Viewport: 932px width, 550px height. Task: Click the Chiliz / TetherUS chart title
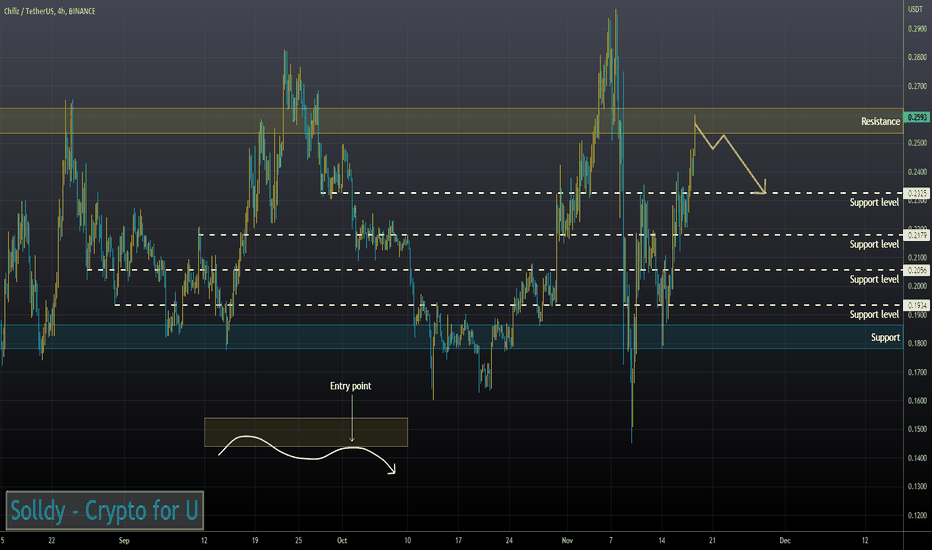point(49,11)
